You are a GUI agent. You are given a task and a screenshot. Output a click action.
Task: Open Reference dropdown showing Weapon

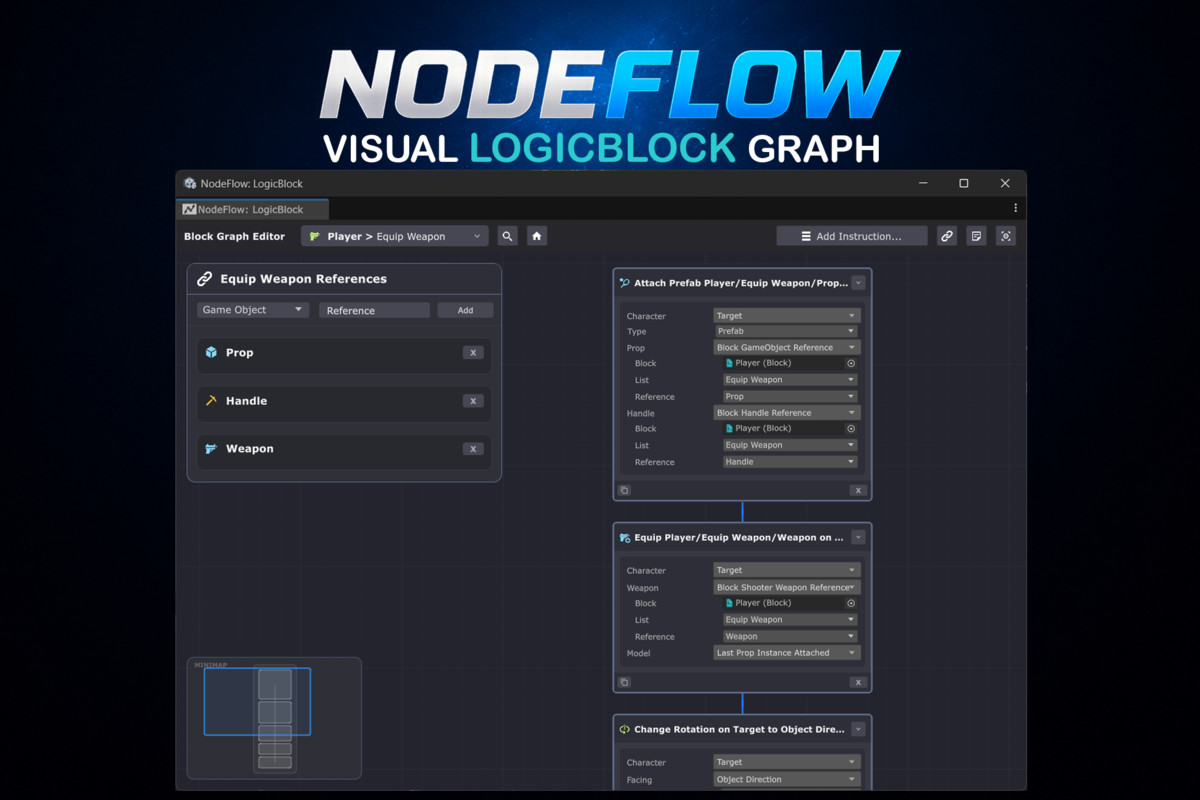coord(790,636)
